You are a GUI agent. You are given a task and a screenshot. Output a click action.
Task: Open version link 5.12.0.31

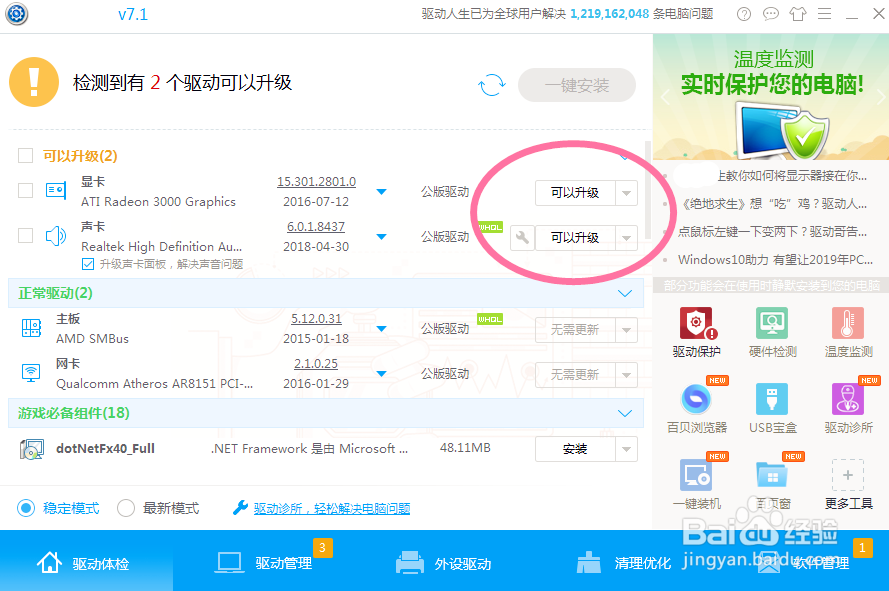tap(316, 319)
